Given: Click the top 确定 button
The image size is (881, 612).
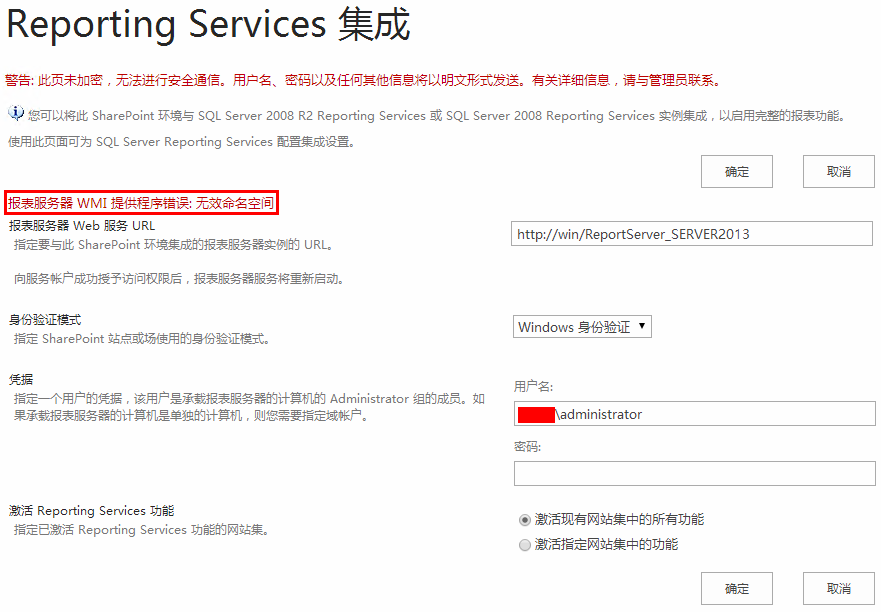Looking at the screenshot, I should [x=737, y=171].
